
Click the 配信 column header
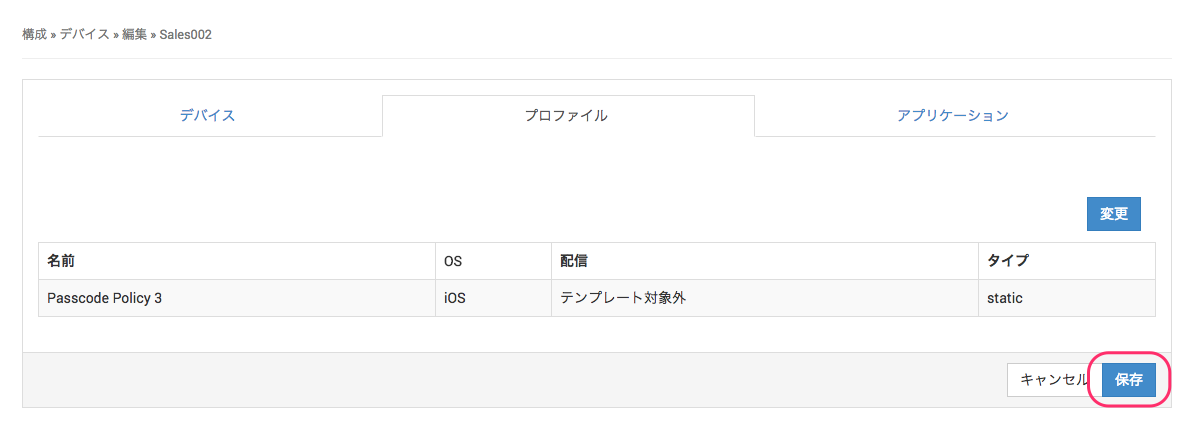coord(574,261)
